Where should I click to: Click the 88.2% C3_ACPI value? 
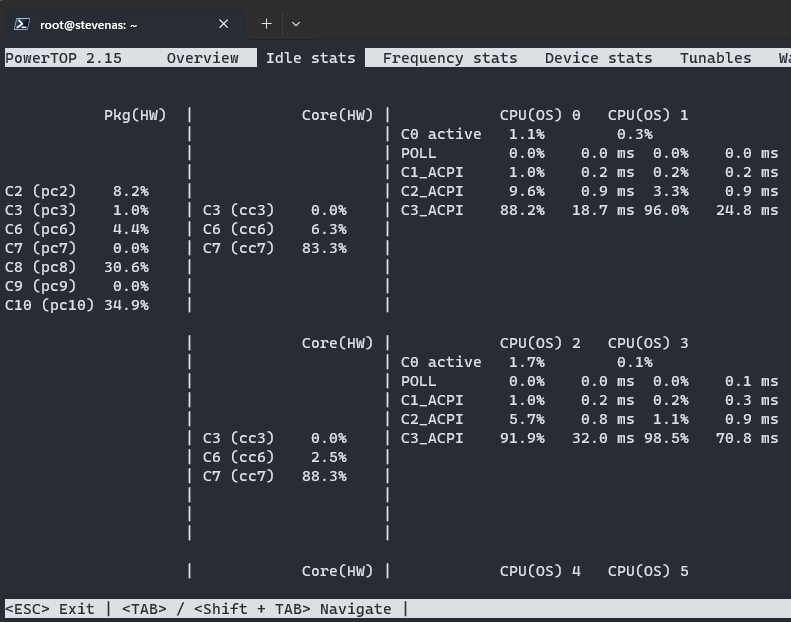(522, 210)
